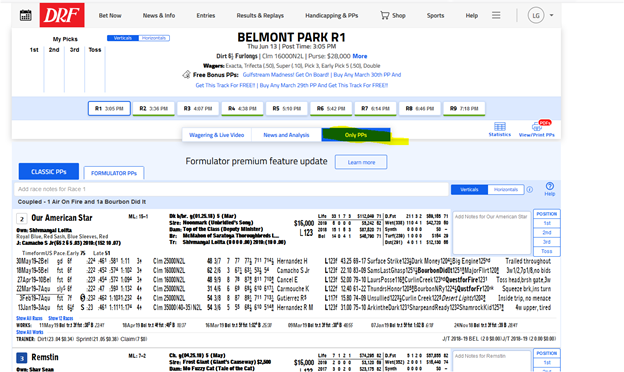Image resolution: width=624 pixels, height=372 pixels.
Task: Select race R5 5:10 PM
Action: (x=287, y=108)
